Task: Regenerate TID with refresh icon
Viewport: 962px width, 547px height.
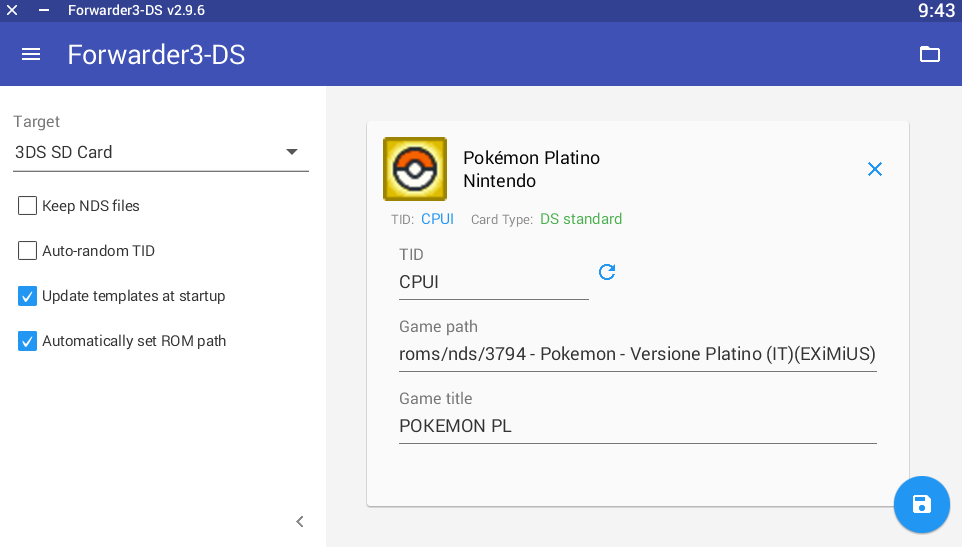Action: (607, 272)
